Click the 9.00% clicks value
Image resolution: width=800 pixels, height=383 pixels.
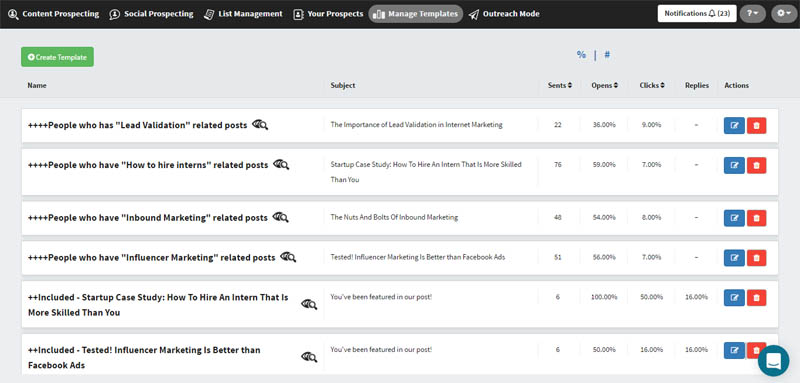coord(652,124)
